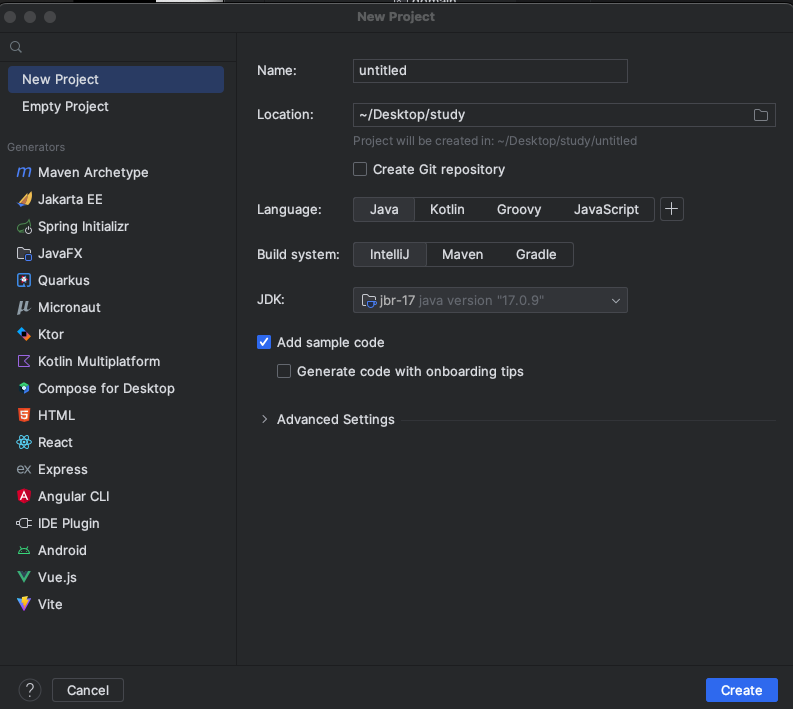Choose the Spring Initializr label
793x709 pixels.
[83, 227]
